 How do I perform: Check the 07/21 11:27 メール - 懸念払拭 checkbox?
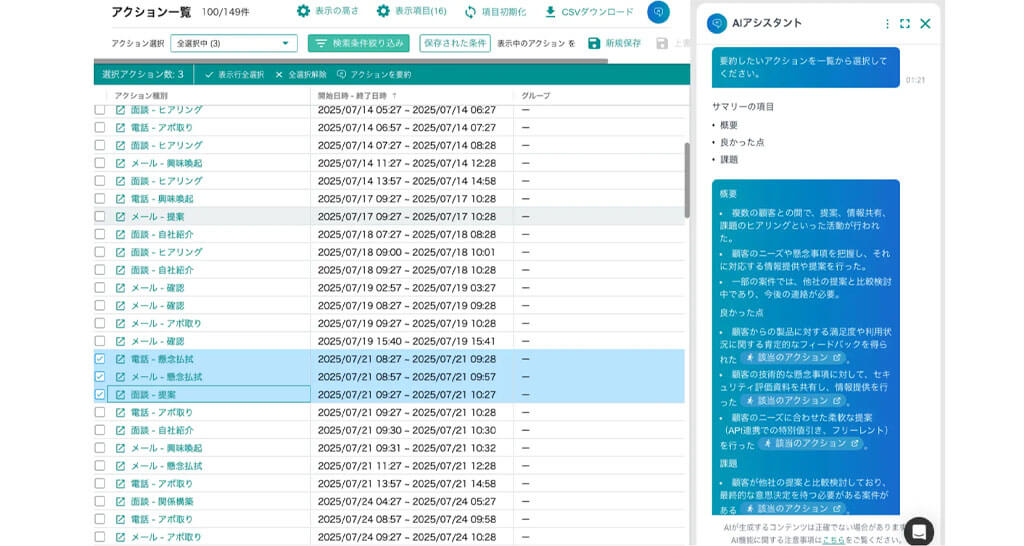click(x=100, y=466)
